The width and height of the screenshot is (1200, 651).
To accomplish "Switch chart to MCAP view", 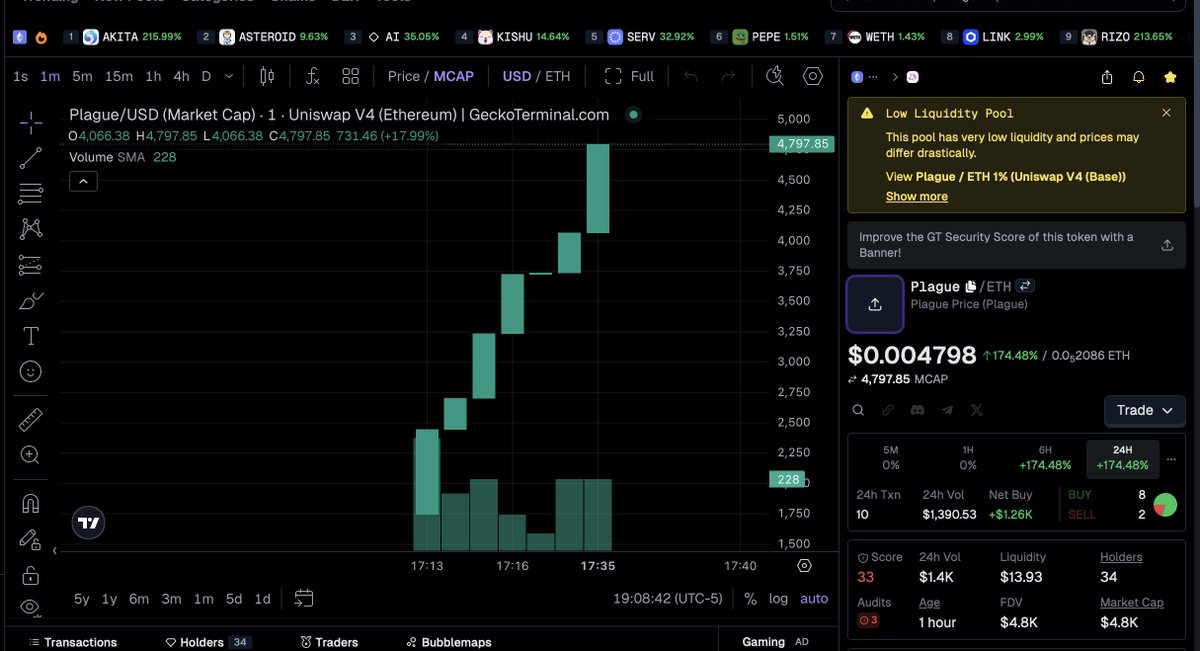I will click(x=454, y=76).
